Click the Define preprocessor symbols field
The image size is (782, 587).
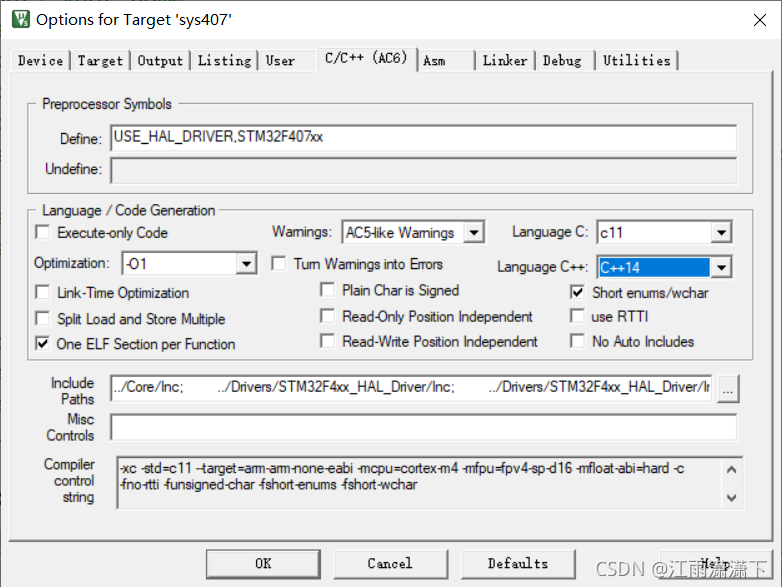[x=423, y=138]
